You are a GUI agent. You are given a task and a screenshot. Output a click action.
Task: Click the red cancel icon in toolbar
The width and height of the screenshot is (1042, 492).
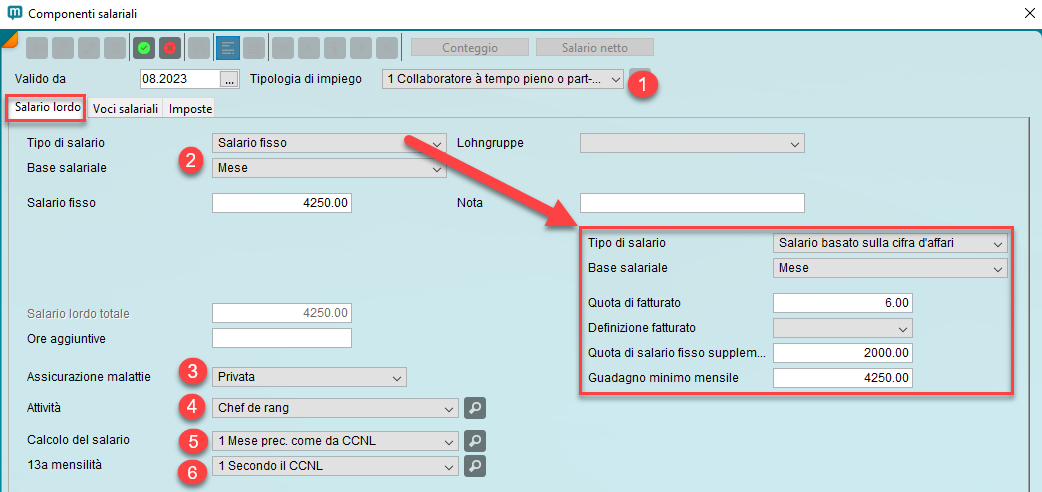tap(169, 47)
